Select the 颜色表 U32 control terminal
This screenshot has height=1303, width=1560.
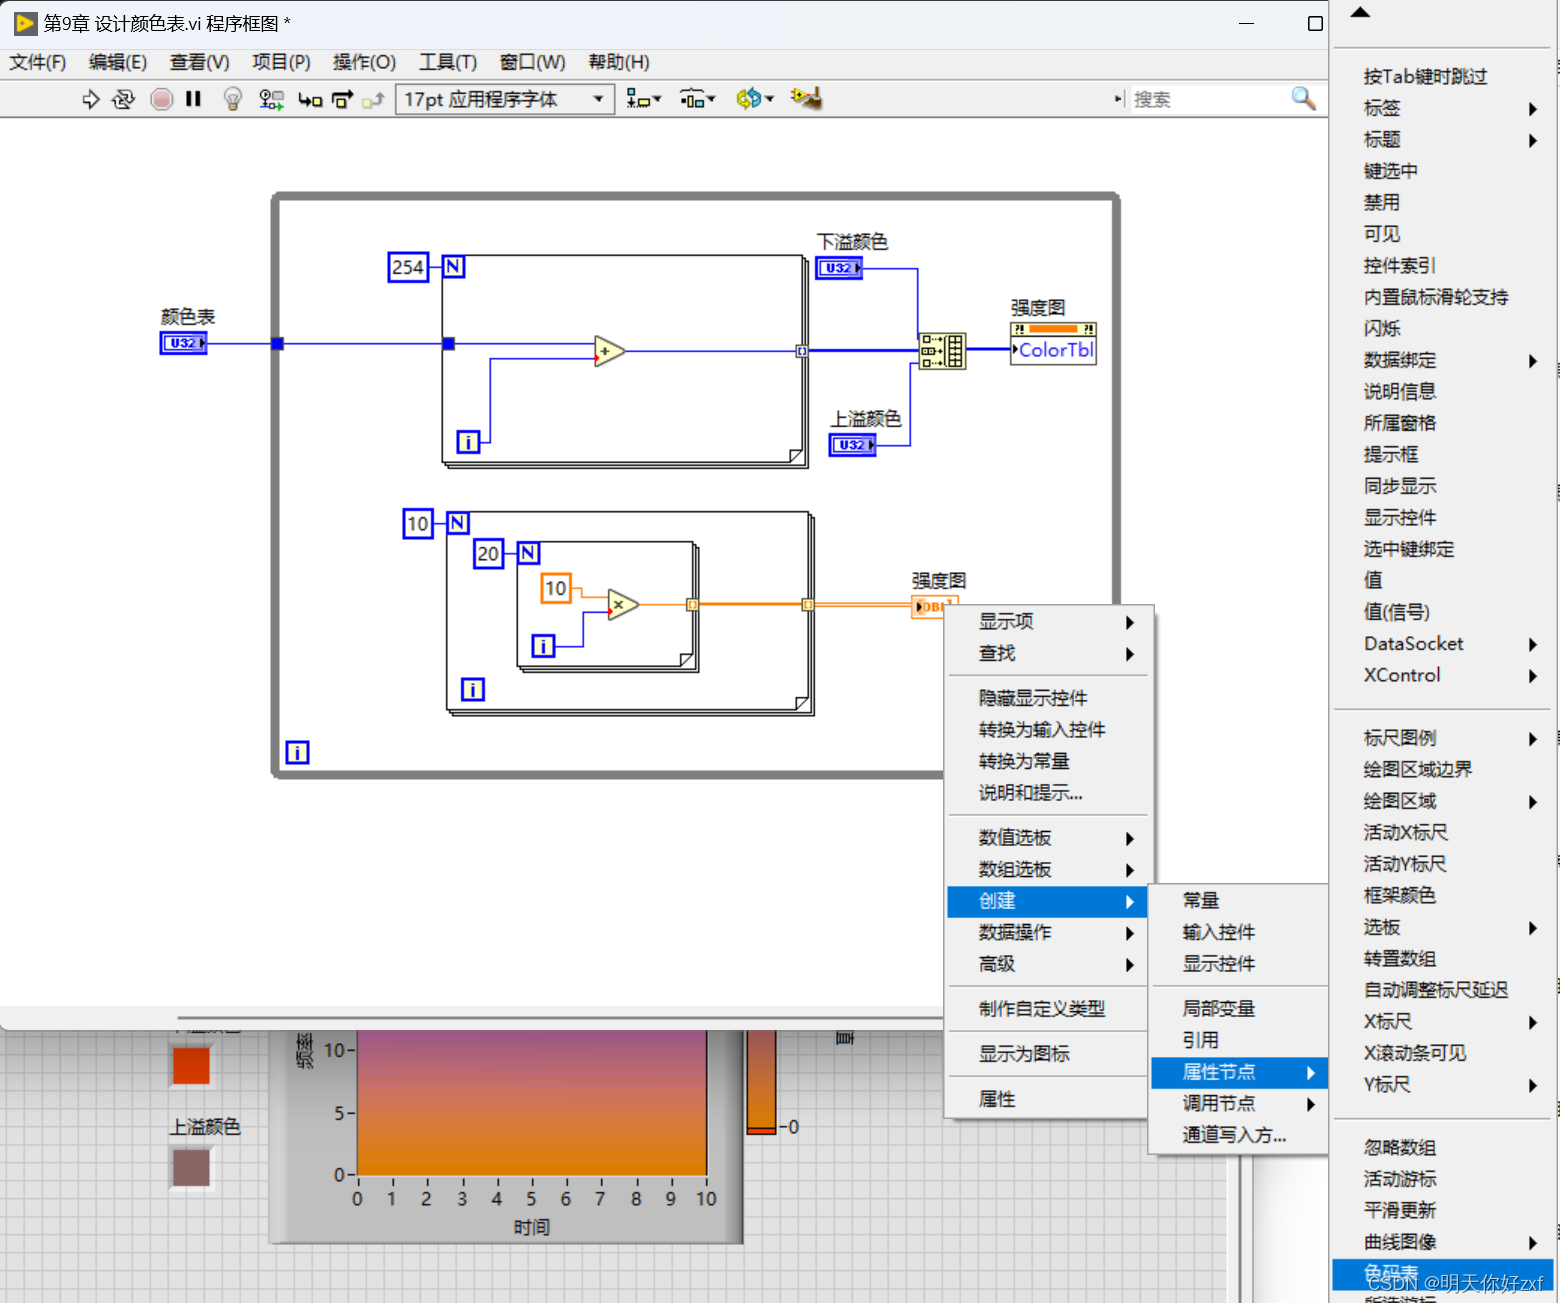[x=183, y=343]
